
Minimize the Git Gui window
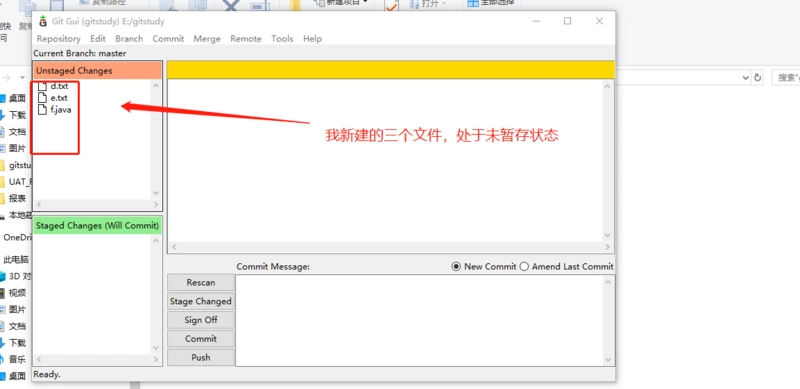[x=536, y=21]
